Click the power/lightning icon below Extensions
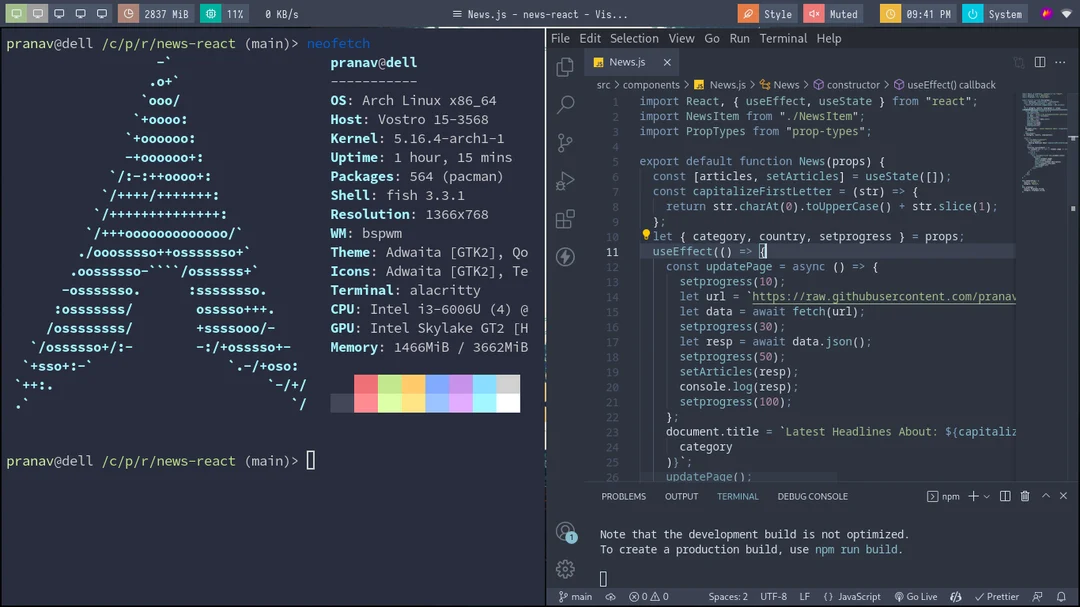This screenshot has width=1080, height=607. click(564, 256)
